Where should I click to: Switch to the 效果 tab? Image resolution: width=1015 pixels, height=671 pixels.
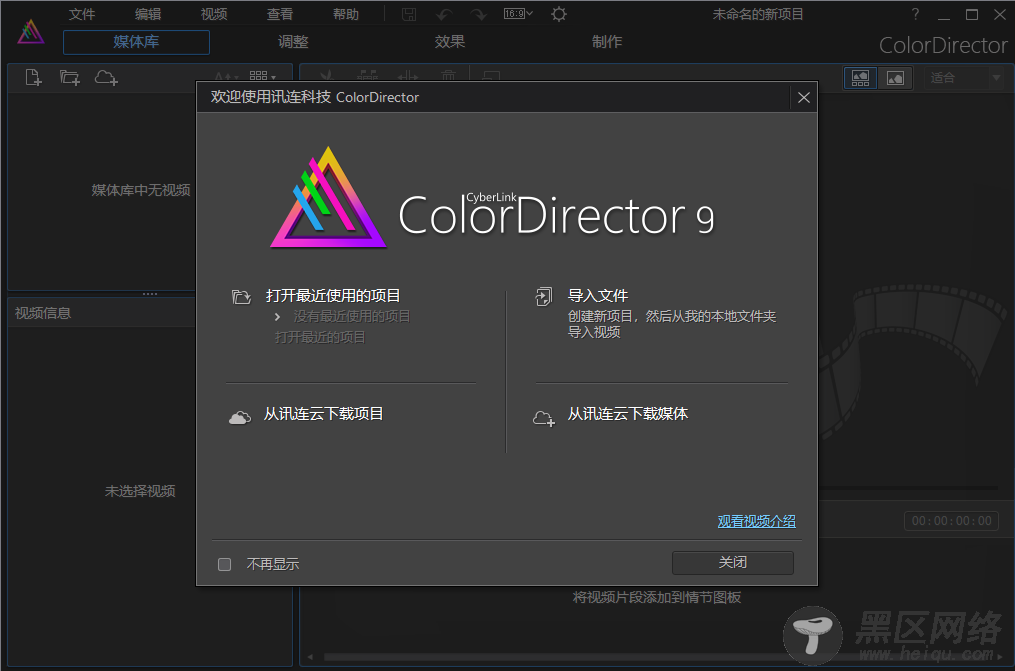pos(449,42)
